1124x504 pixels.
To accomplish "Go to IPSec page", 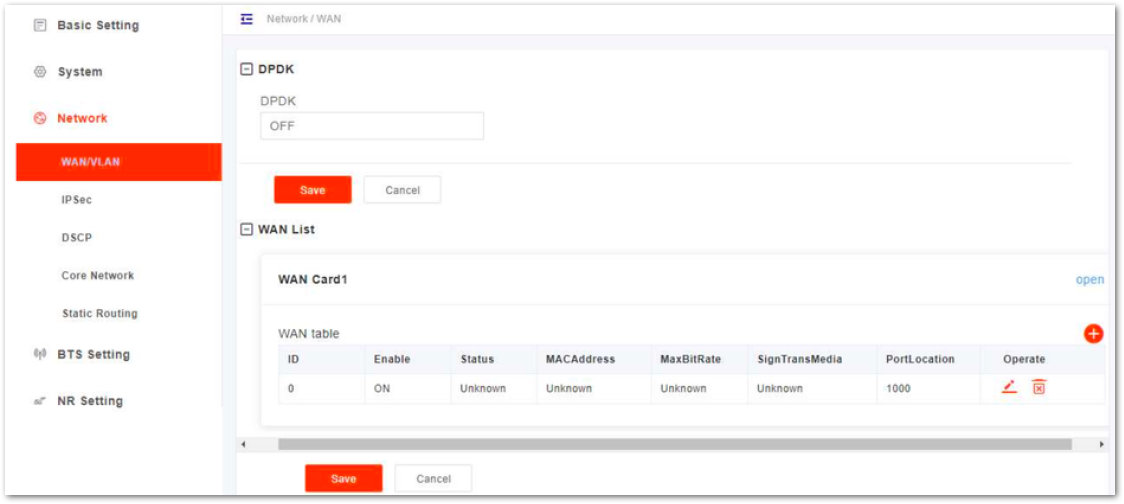I will [x=77, y=200].
